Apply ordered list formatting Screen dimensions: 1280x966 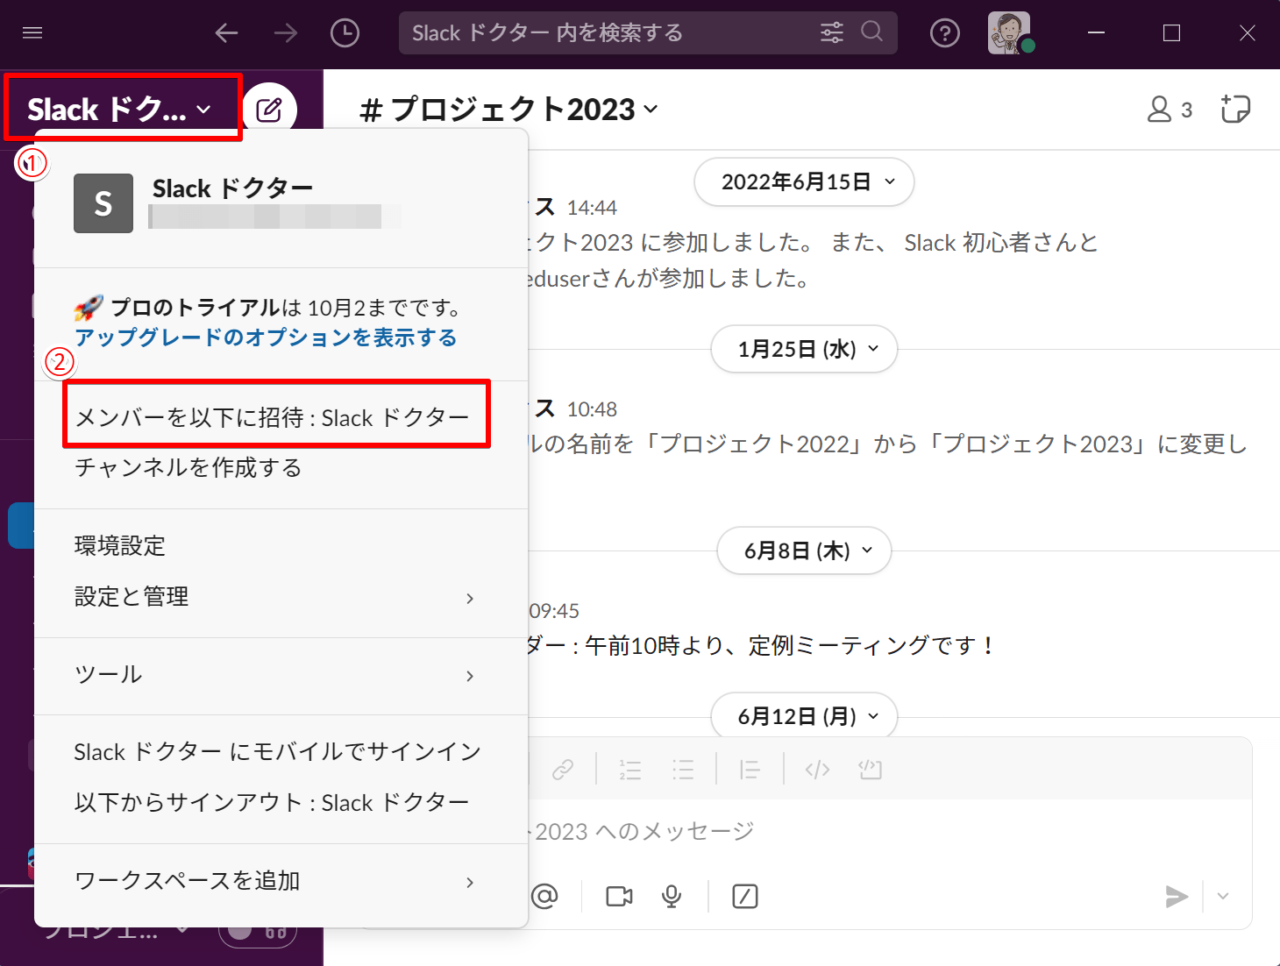[630, 769]
